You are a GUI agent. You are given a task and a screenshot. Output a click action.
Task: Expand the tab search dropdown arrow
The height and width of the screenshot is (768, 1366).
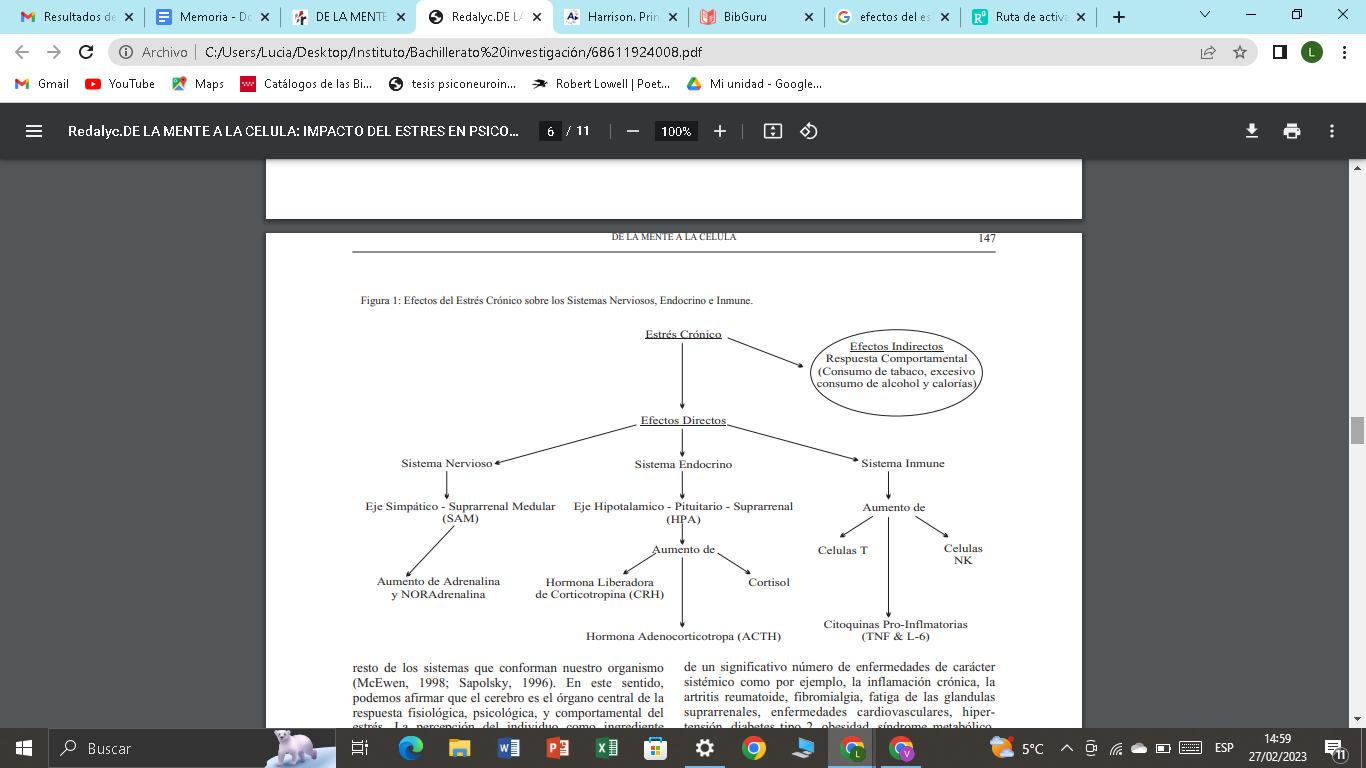[1205, 15]
